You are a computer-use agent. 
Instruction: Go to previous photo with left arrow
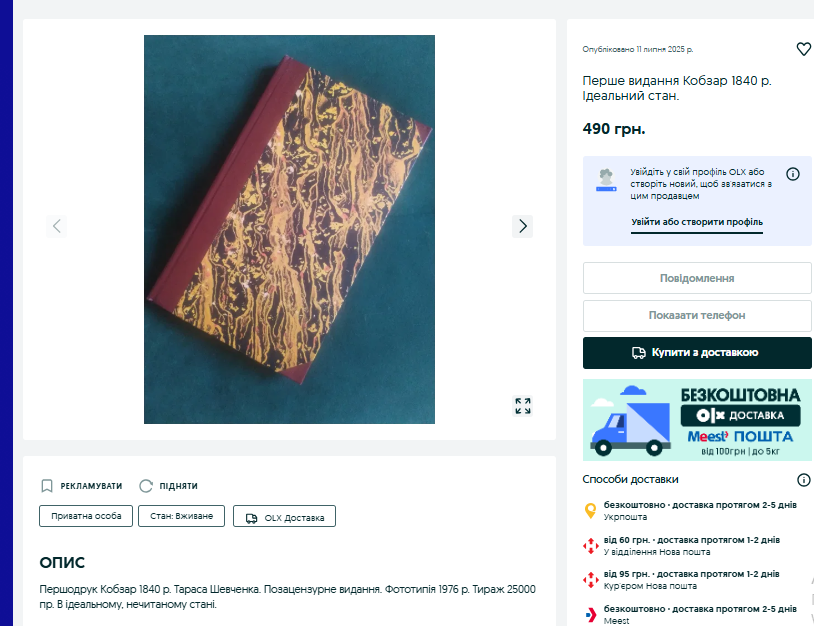tap(57, 226)
